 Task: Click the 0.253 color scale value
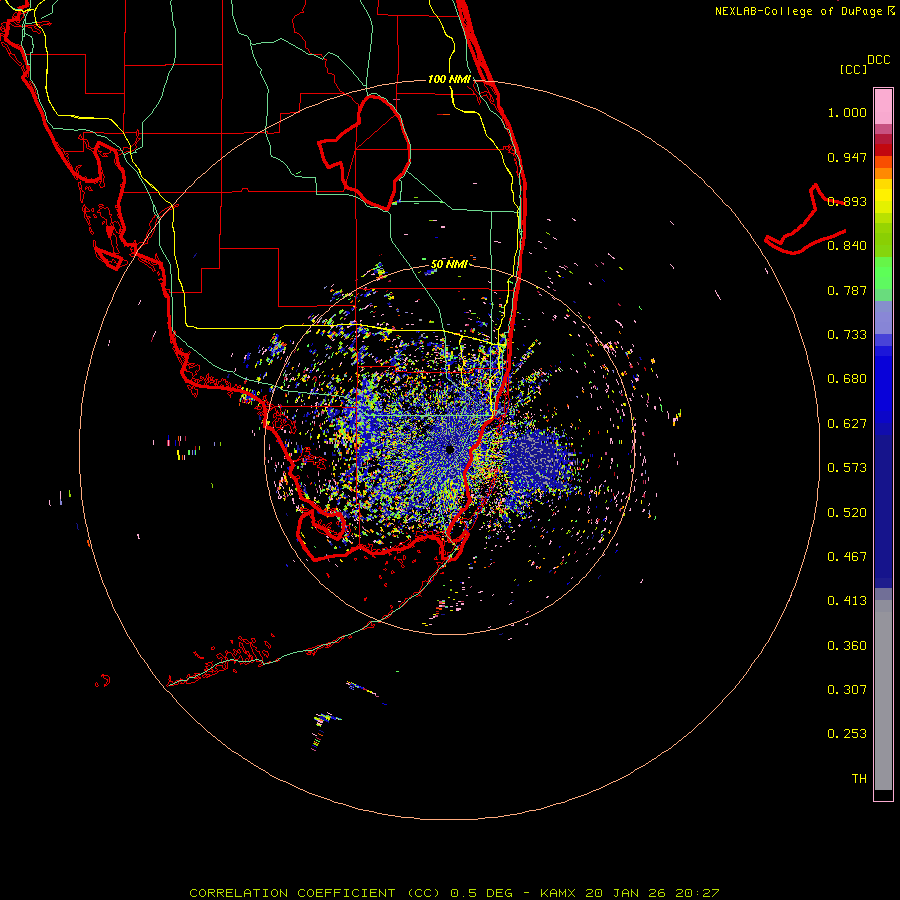847,734
